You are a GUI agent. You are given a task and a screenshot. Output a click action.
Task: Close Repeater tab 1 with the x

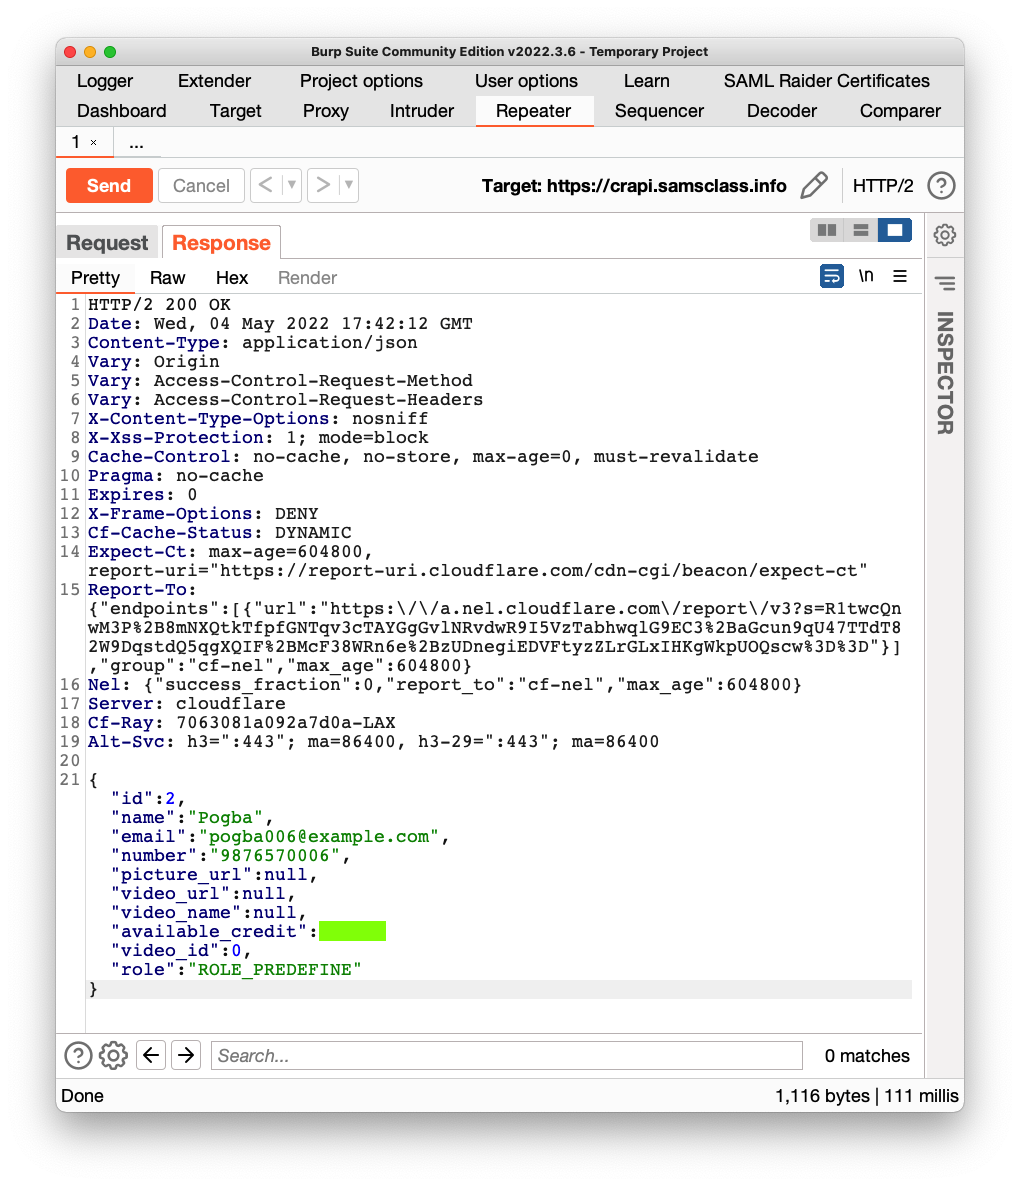94,142
